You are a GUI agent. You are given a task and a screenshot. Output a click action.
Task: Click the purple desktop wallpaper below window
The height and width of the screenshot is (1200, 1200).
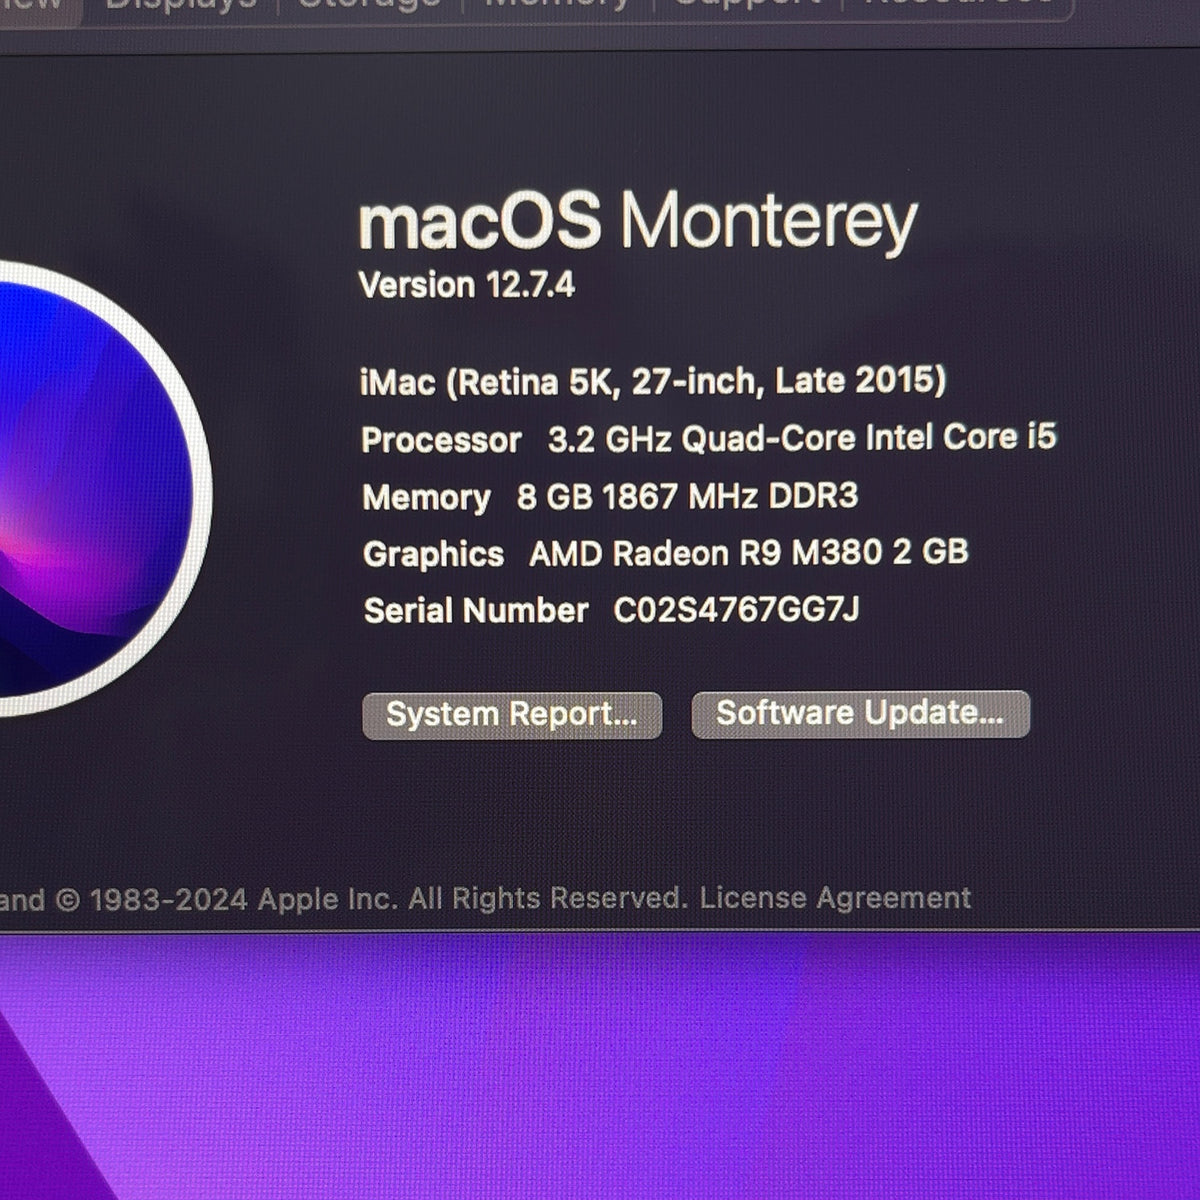click(600, 1066)
